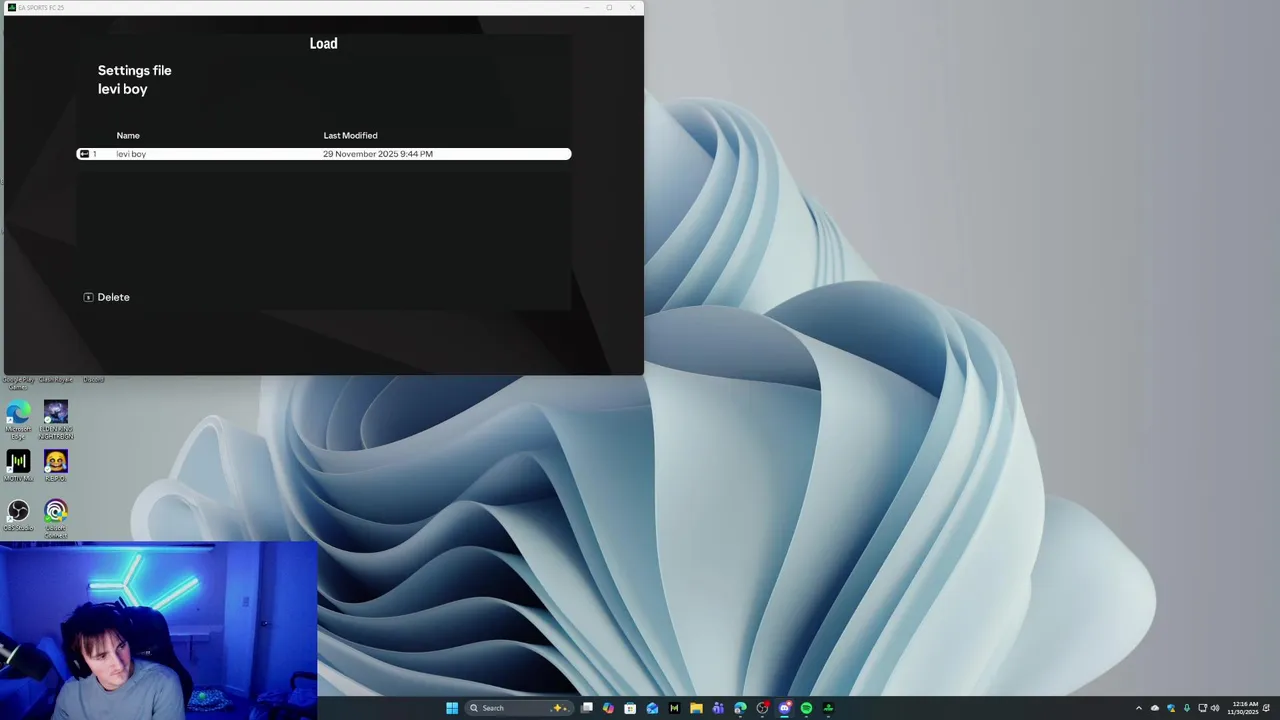Click Delete option in Load screen
The width and height of the screenshot is (1280, 720).
click(x=107, y=297)
